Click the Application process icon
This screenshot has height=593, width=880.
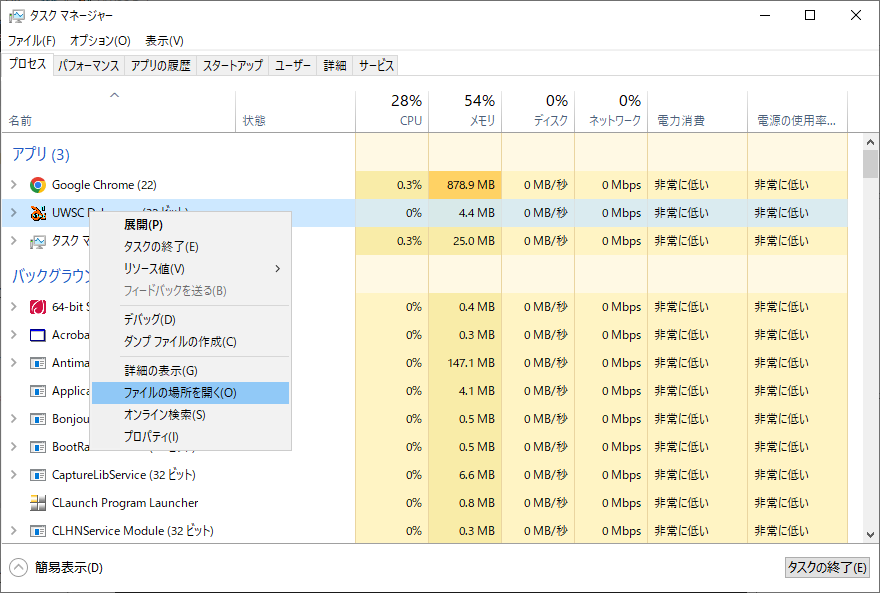pyautogui.click(x=38, y=391)
